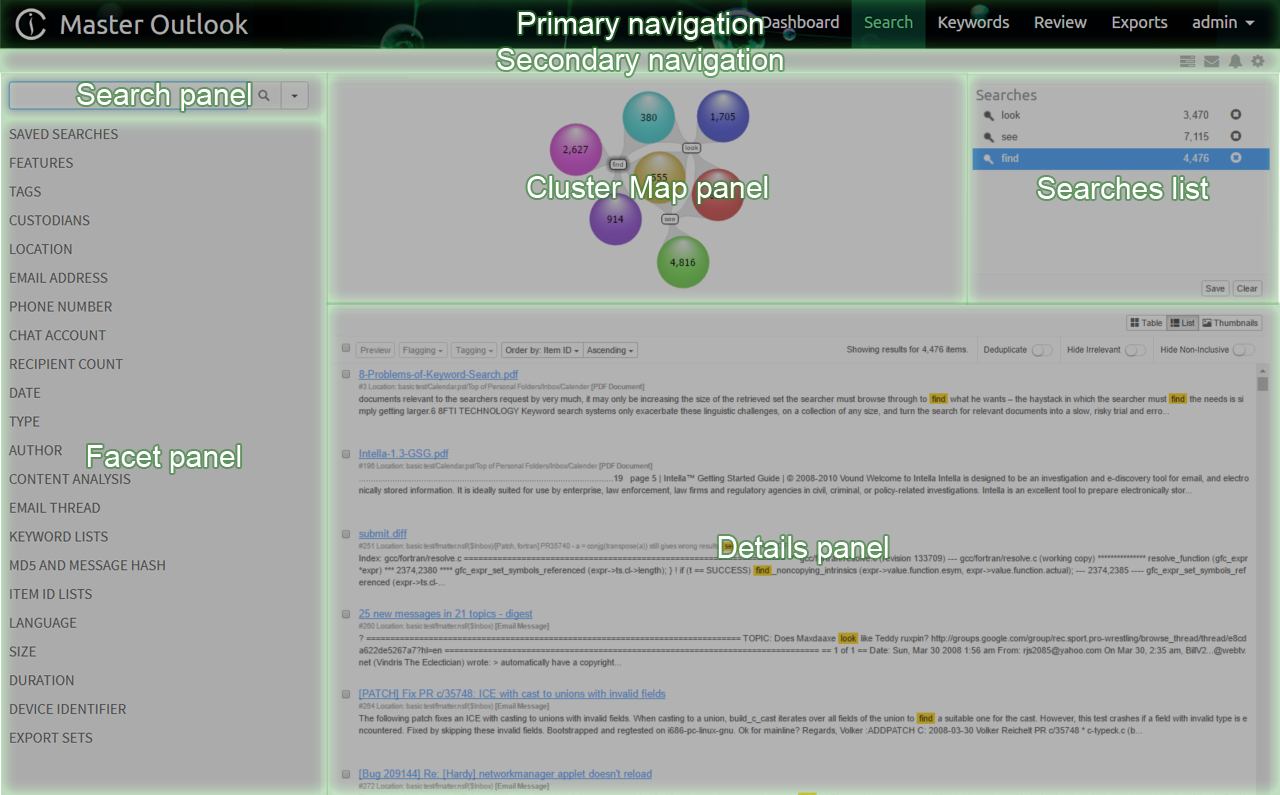This screenshot has height=795, width=1280.
Task: Expand the Tagging dropdown
Action: [x=473, y=350]
